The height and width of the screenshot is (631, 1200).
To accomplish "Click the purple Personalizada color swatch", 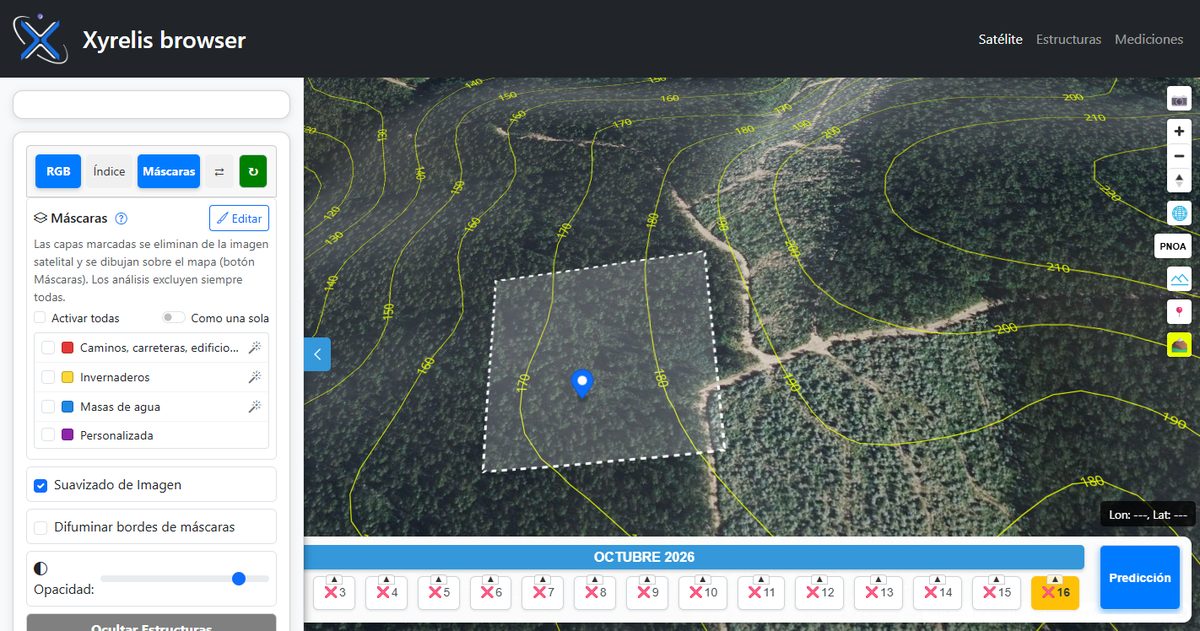I will (x=67, y=435).
